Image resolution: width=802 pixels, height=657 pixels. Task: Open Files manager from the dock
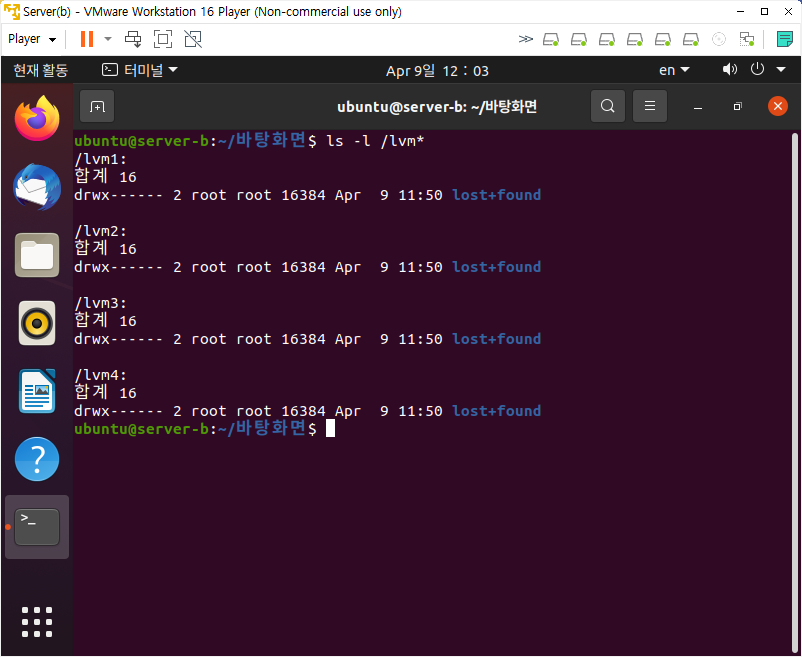pyautogui.click(x=37, y=255)
